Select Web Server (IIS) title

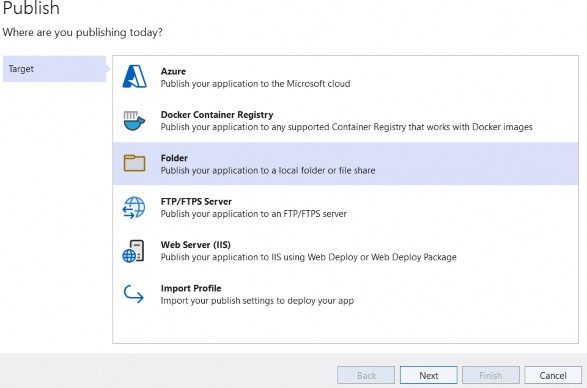(x=196, y=245)
